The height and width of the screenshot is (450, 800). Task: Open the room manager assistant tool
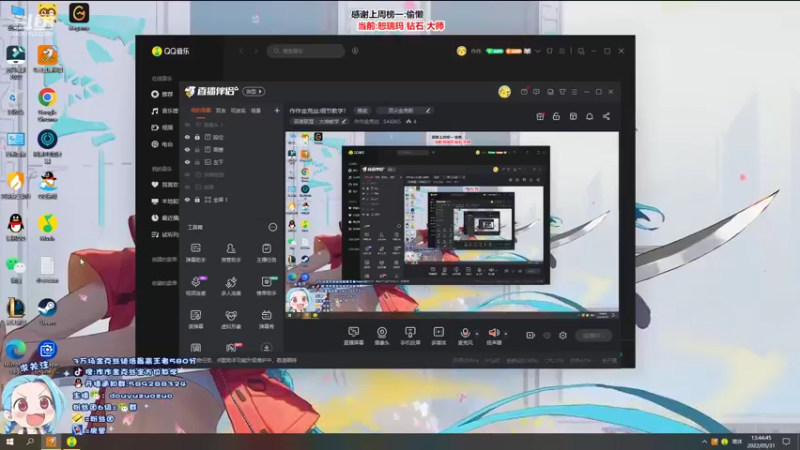[x=231, y=253]
